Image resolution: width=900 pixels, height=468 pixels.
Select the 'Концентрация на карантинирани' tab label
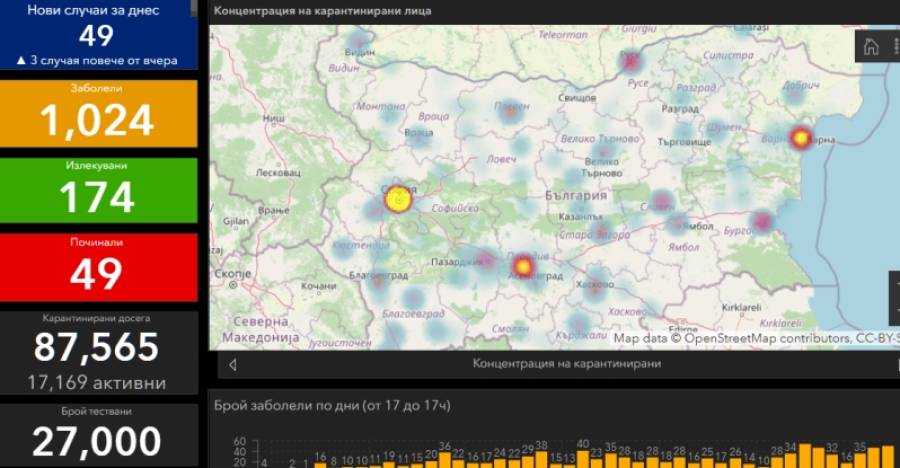(x=566, y=364)
